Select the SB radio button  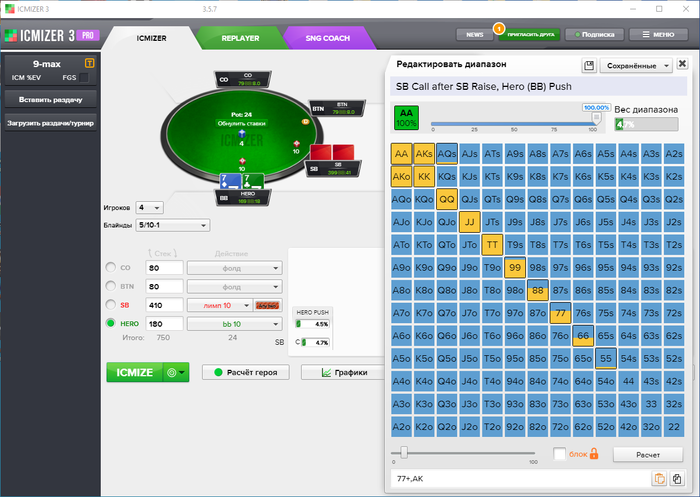[x=110, y=305]
